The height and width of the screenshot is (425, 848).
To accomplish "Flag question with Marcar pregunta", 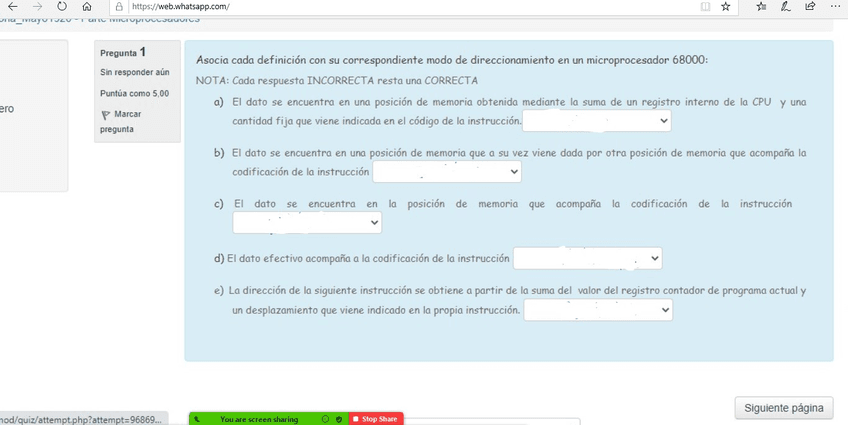I will click(121, 122).
